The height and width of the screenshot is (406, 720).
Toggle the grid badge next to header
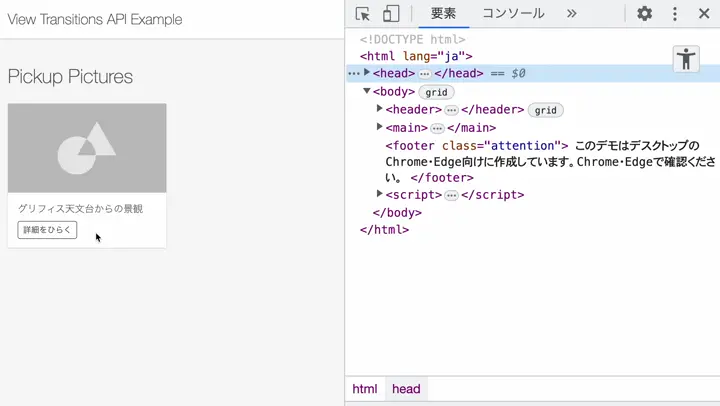pyautogui.click(x=546, y=110)
